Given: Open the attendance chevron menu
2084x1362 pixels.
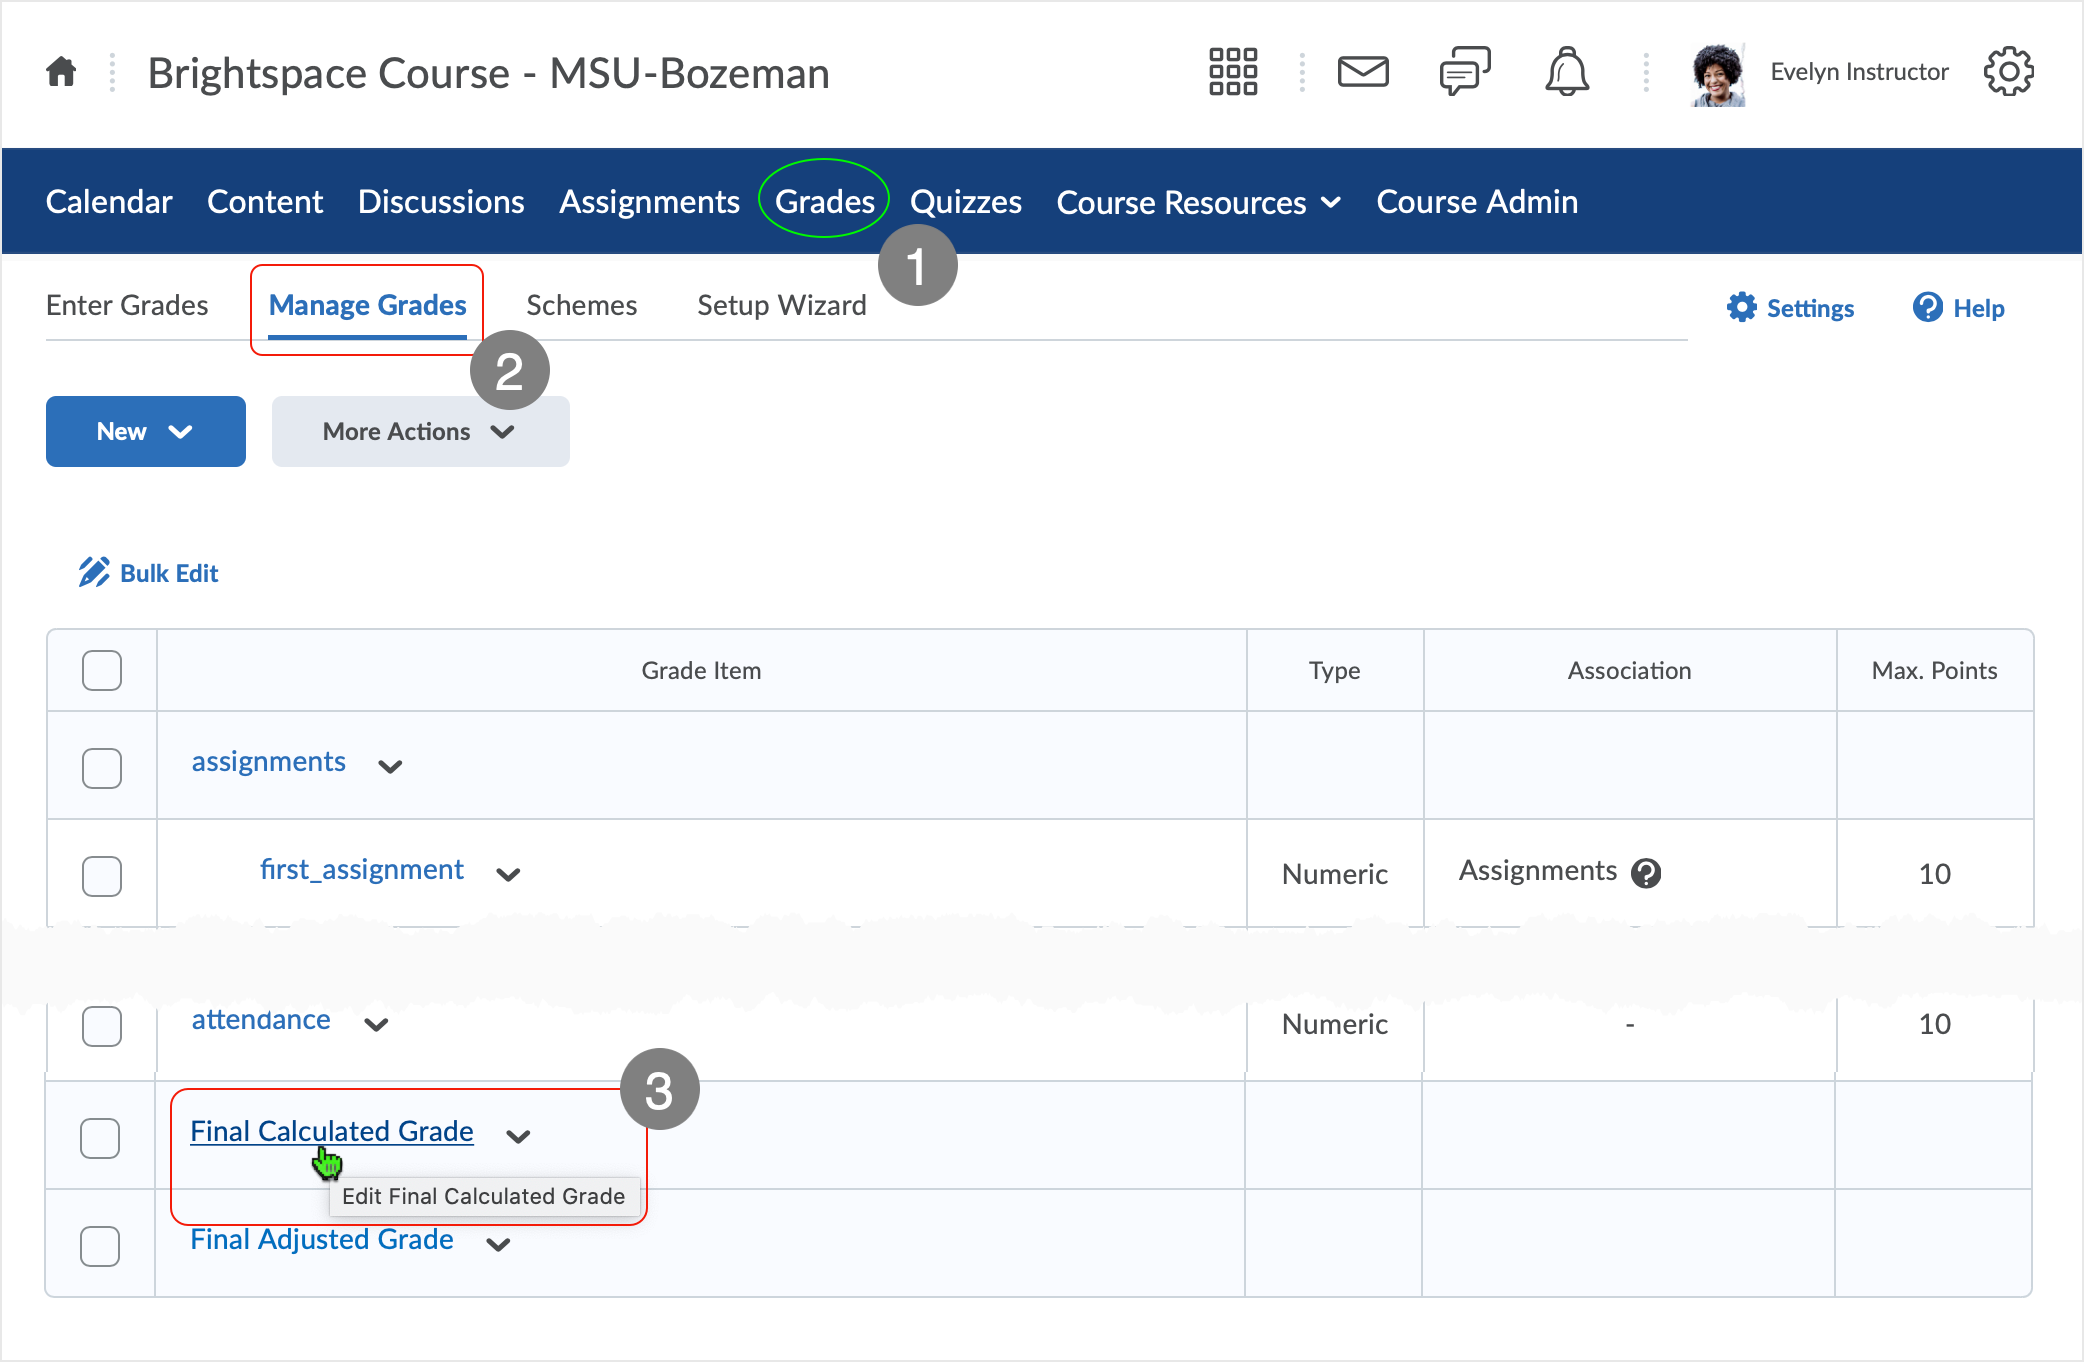Looking at the screenshot, I should click(x=376, y=1024).
